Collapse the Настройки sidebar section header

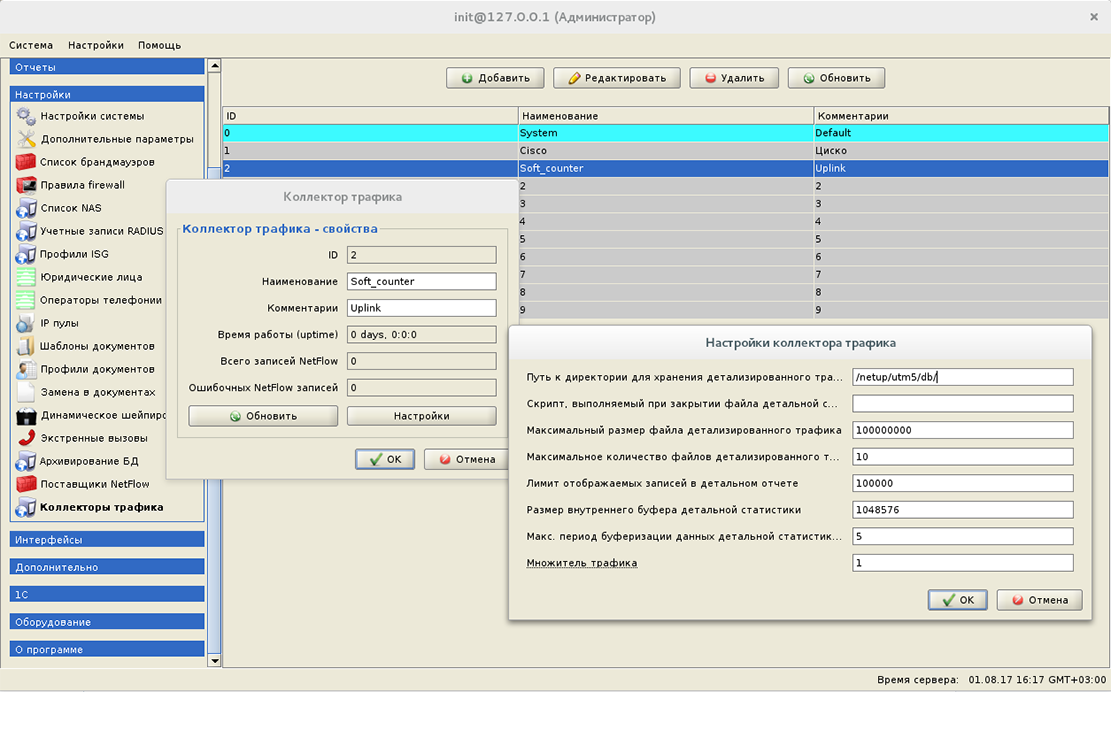click(x=107, y=94)
